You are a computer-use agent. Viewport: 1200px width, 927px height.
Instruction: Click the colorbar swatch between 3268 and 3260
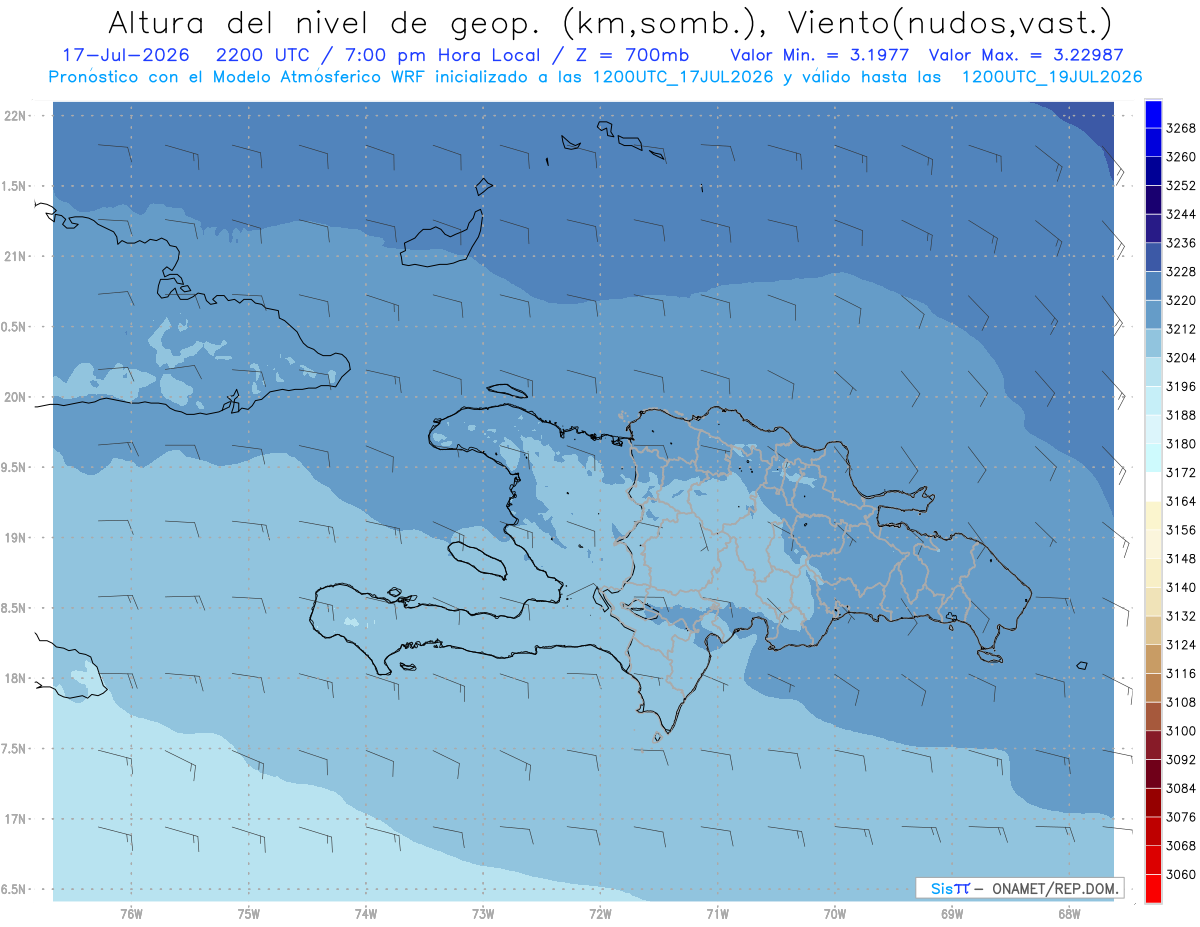click(1153, 143)
